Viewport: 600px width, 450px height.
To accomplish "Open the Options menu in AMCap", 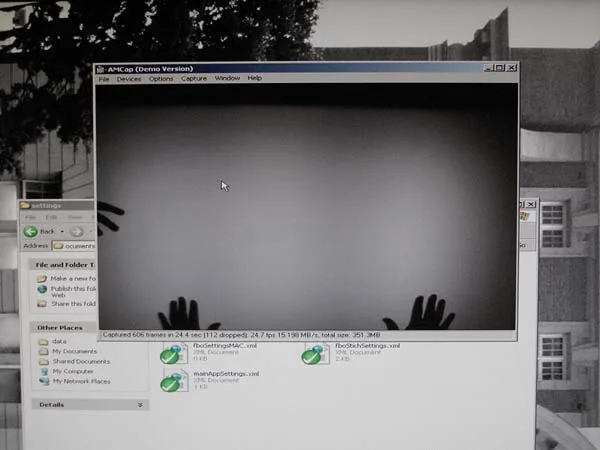I will pos(161,78).
